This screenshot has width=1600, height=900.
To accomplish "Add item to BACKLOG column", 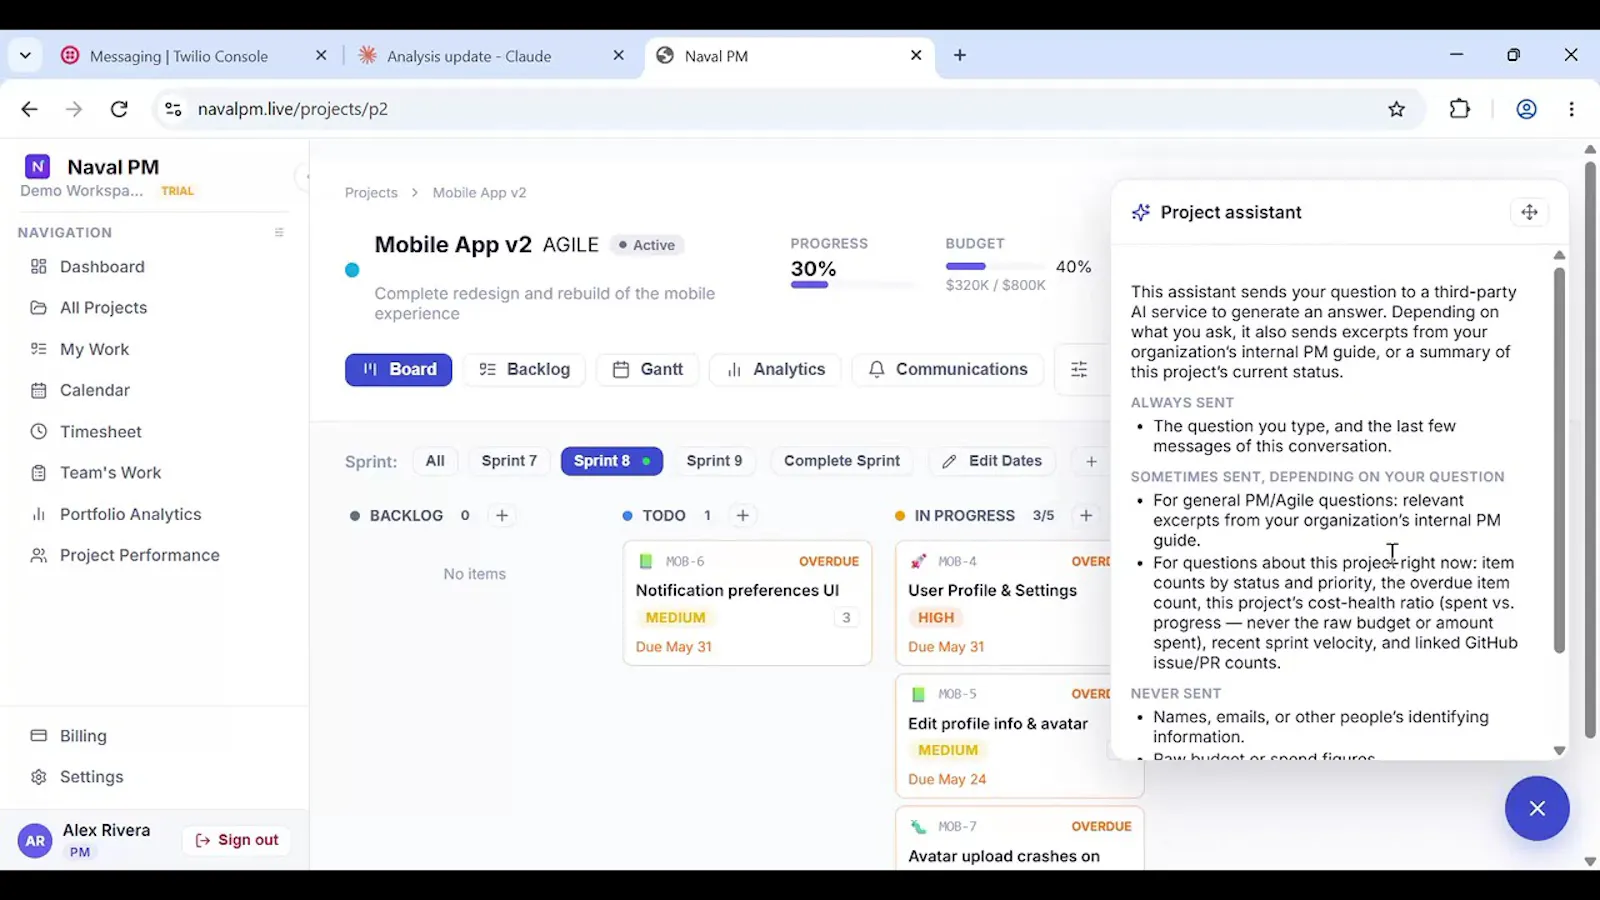I will pyautogui.click(x=502, y=516).
